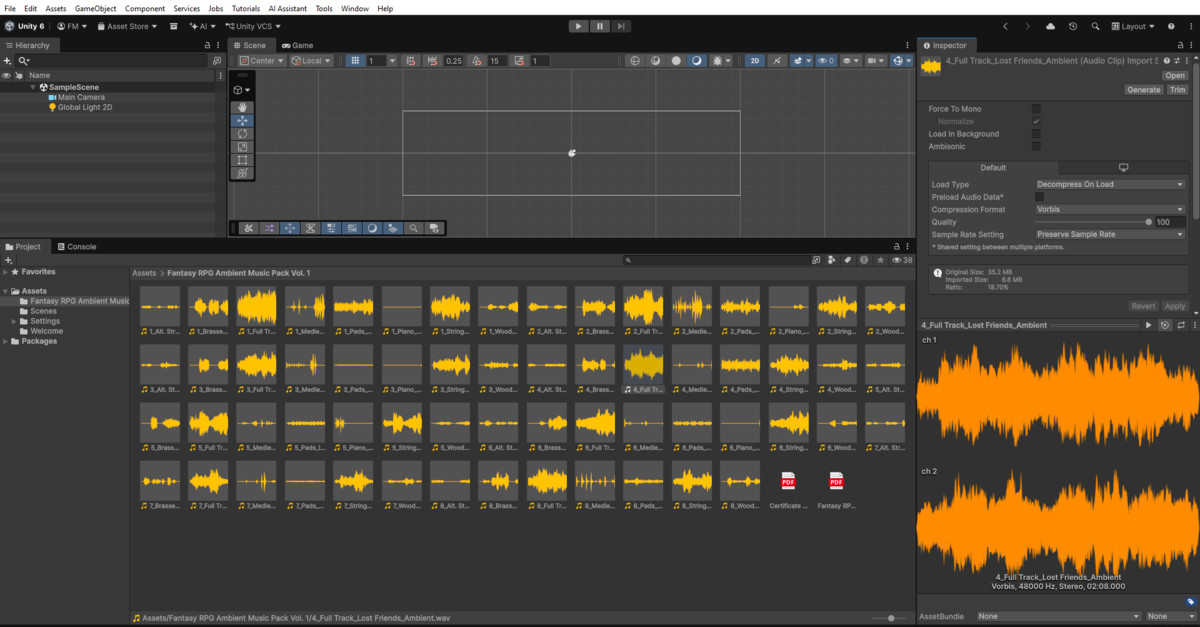Click the global search magnifier icon
The height and width of the screenshot is (627, 1200).
tap(1096, 26)
